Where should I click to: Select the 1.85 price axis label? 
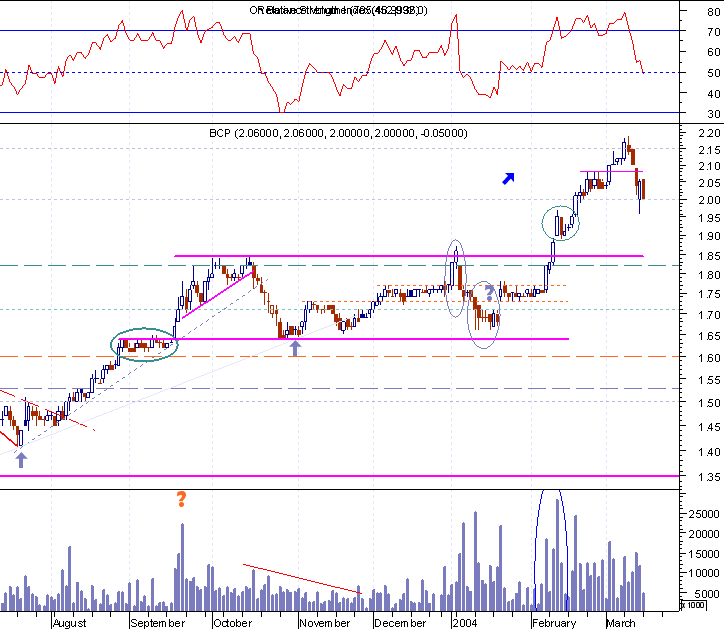[x=710, y=256]
